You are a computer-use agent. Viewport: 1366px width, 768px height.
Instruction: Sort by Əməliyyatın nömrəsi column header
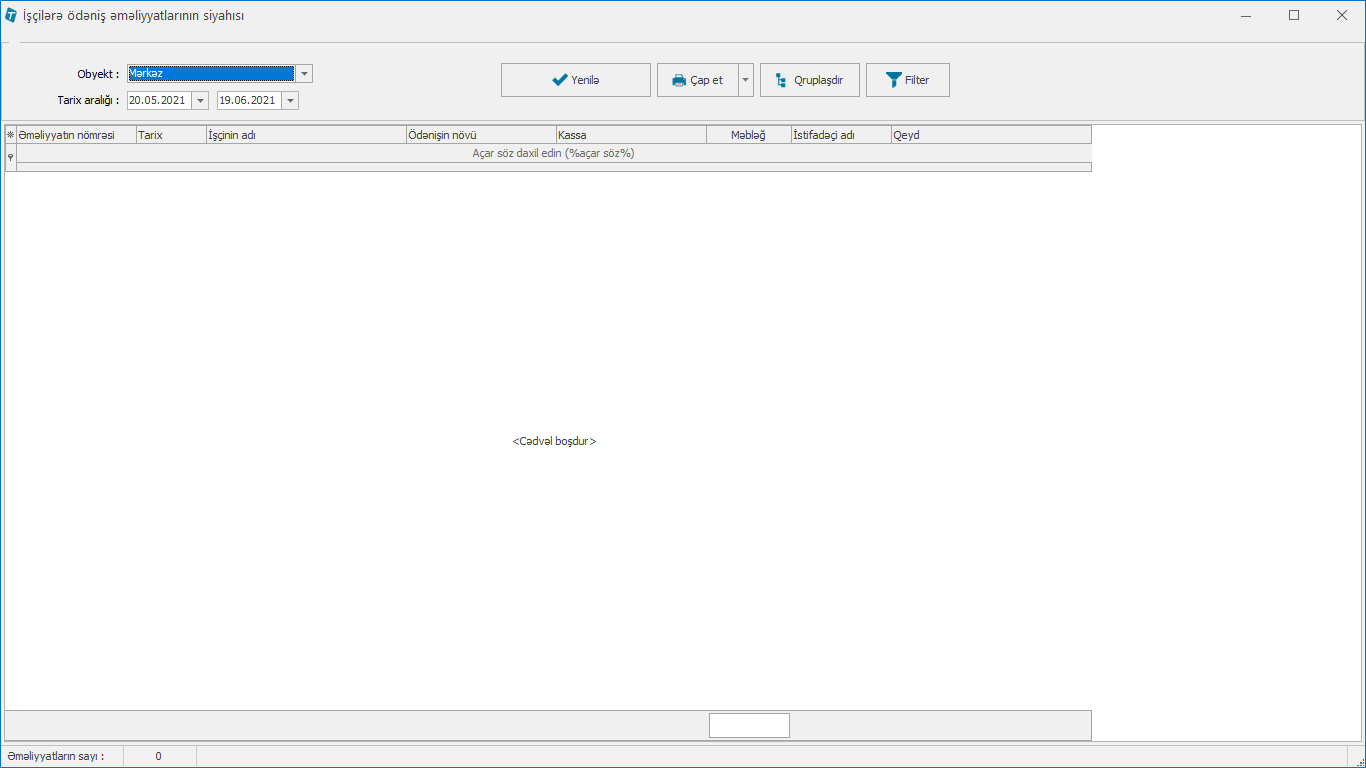point(76,135)
